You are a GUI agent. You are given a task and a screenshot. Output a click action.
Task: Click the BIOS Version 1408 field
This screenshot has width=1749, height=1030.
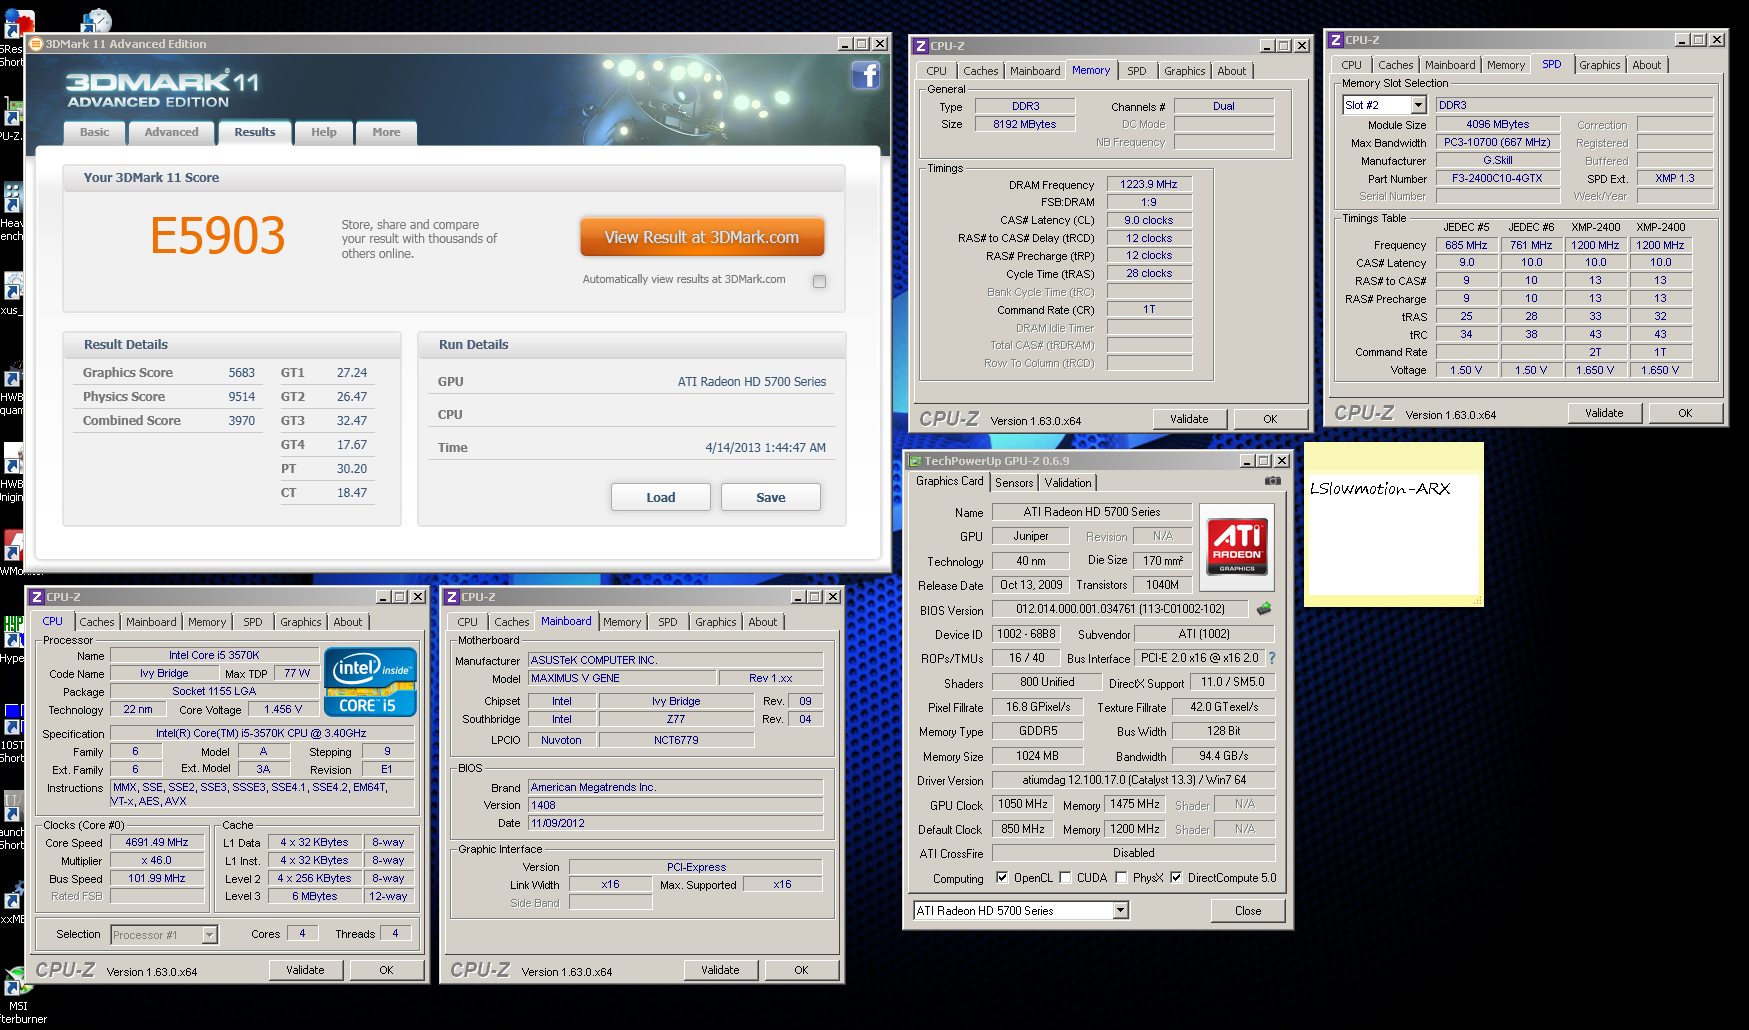click(x=676, y=805)
